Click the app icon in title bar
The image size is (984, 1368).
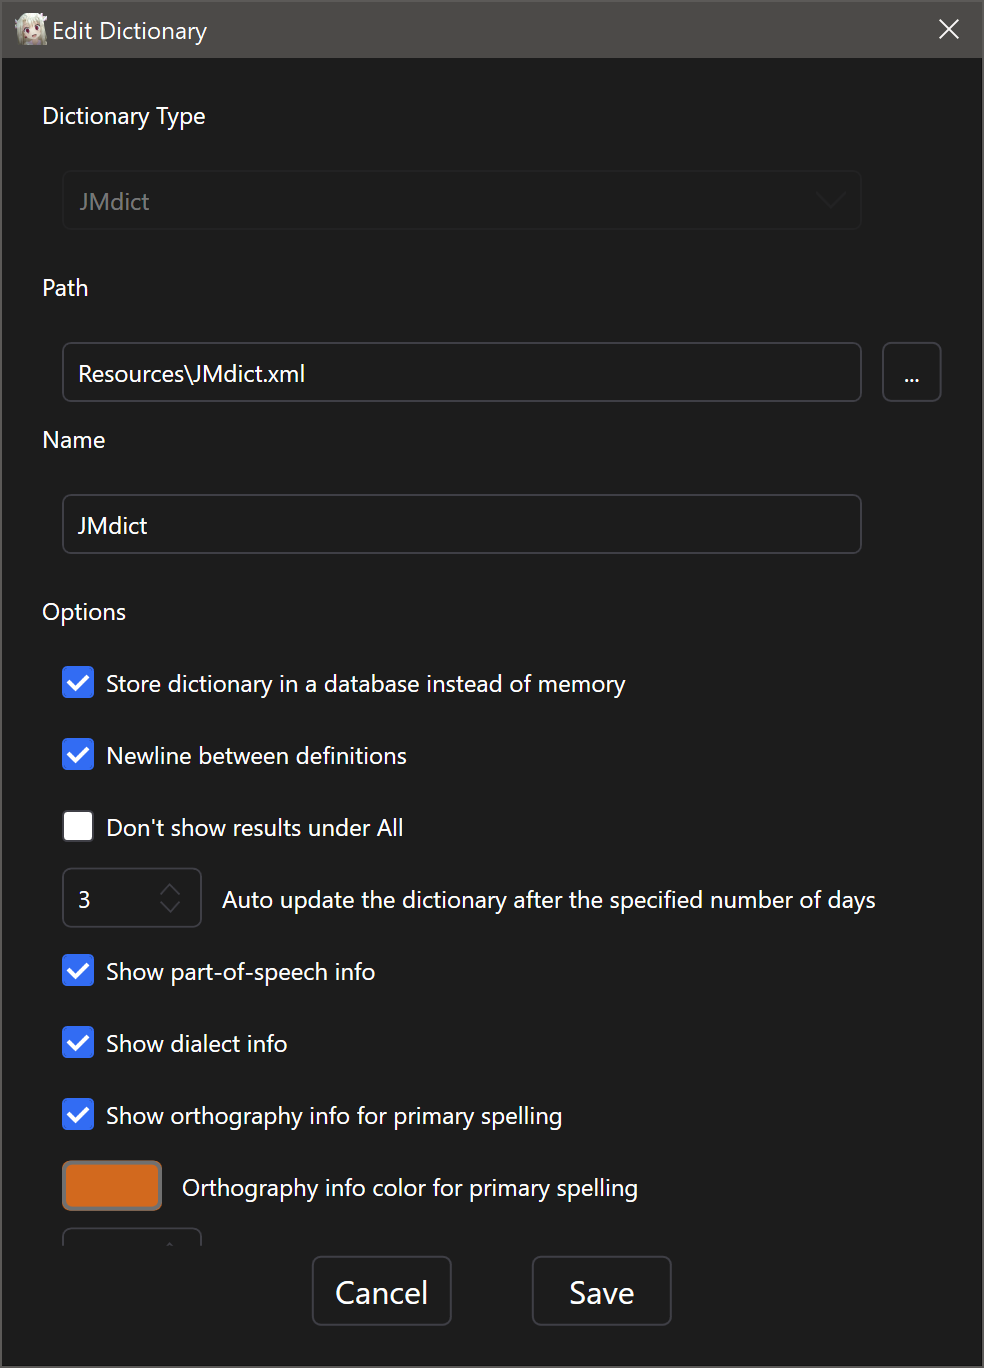31,30
